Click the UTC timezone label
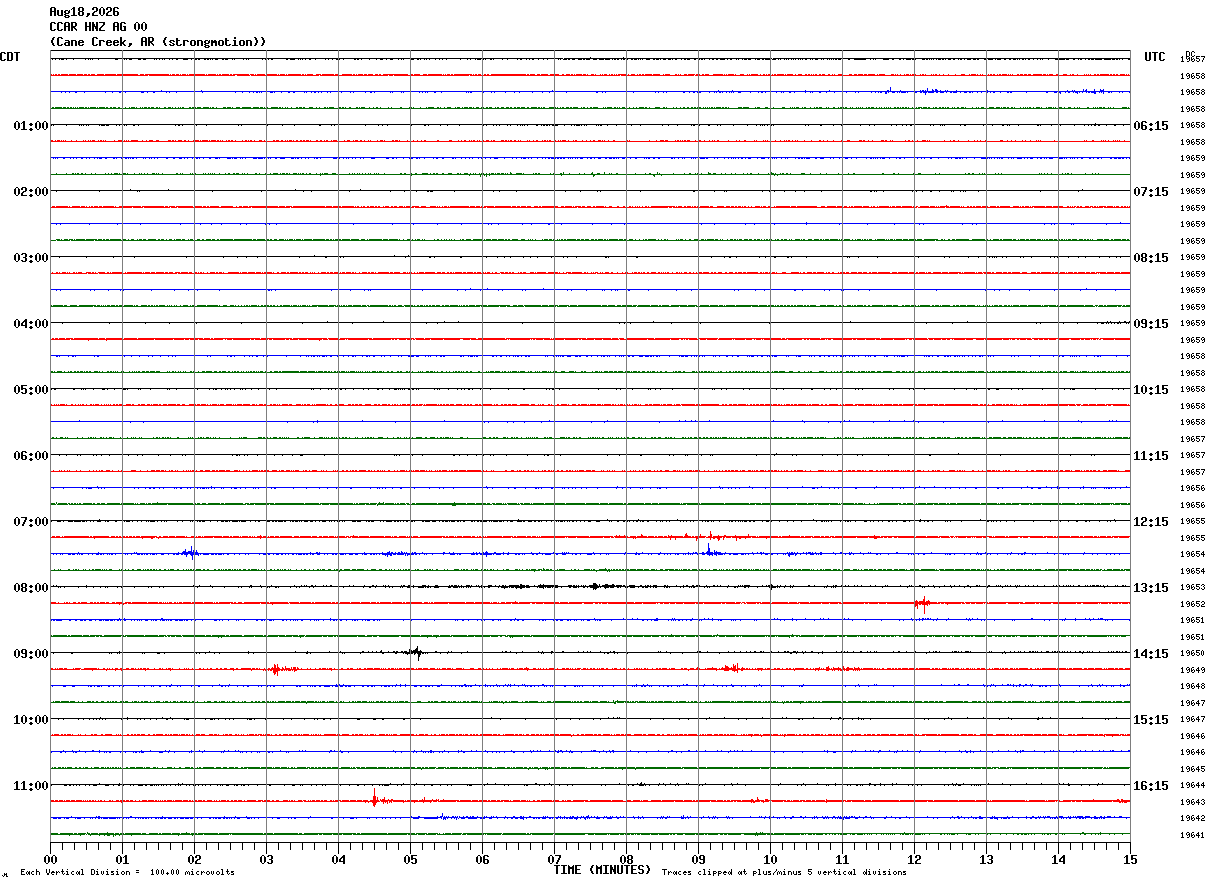 point(1155,57)
